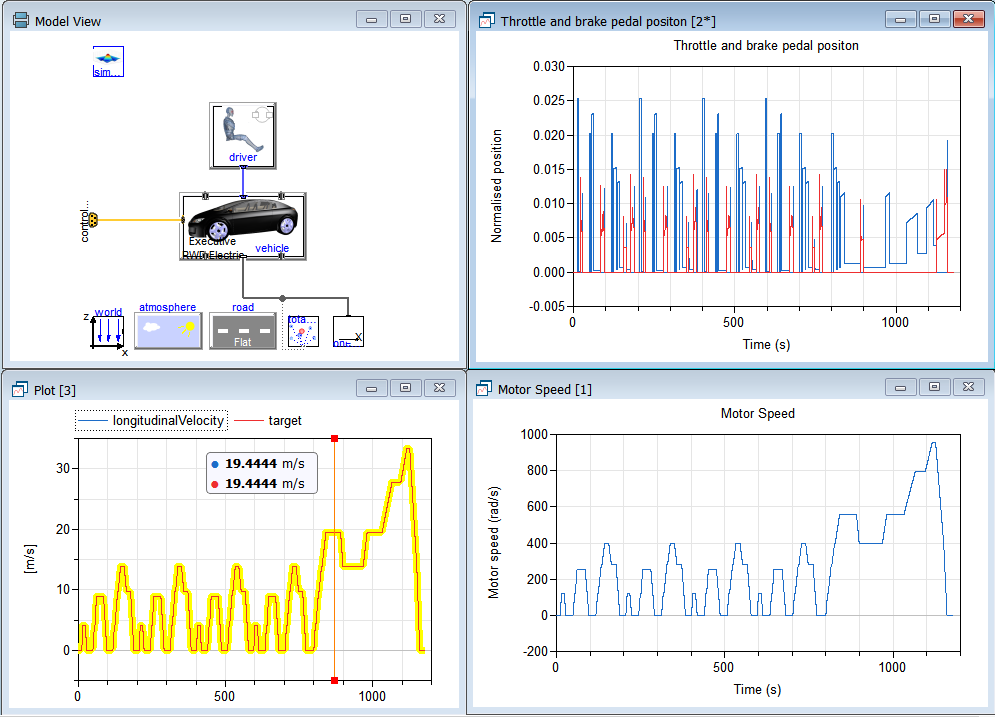Select the driver component block
995x717 pixels.
tap(243, 136)
